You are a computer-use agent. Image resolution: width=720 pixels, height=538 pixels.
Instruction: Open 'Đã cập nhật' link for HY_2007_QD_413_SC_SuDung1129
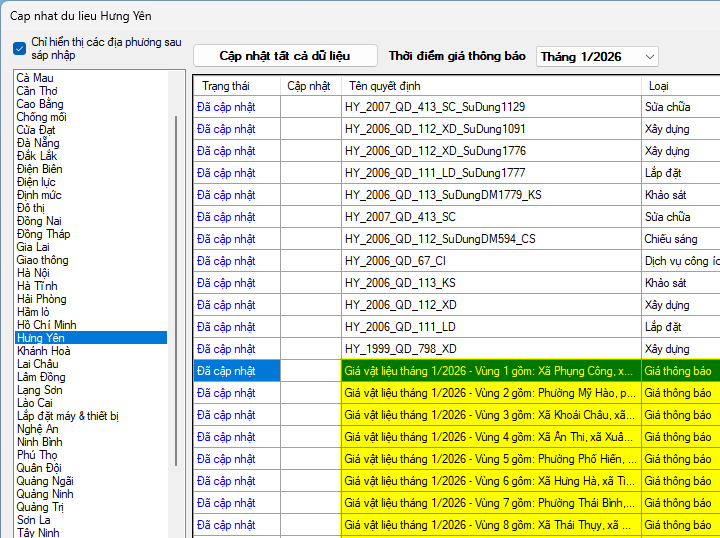click(226, 107)
